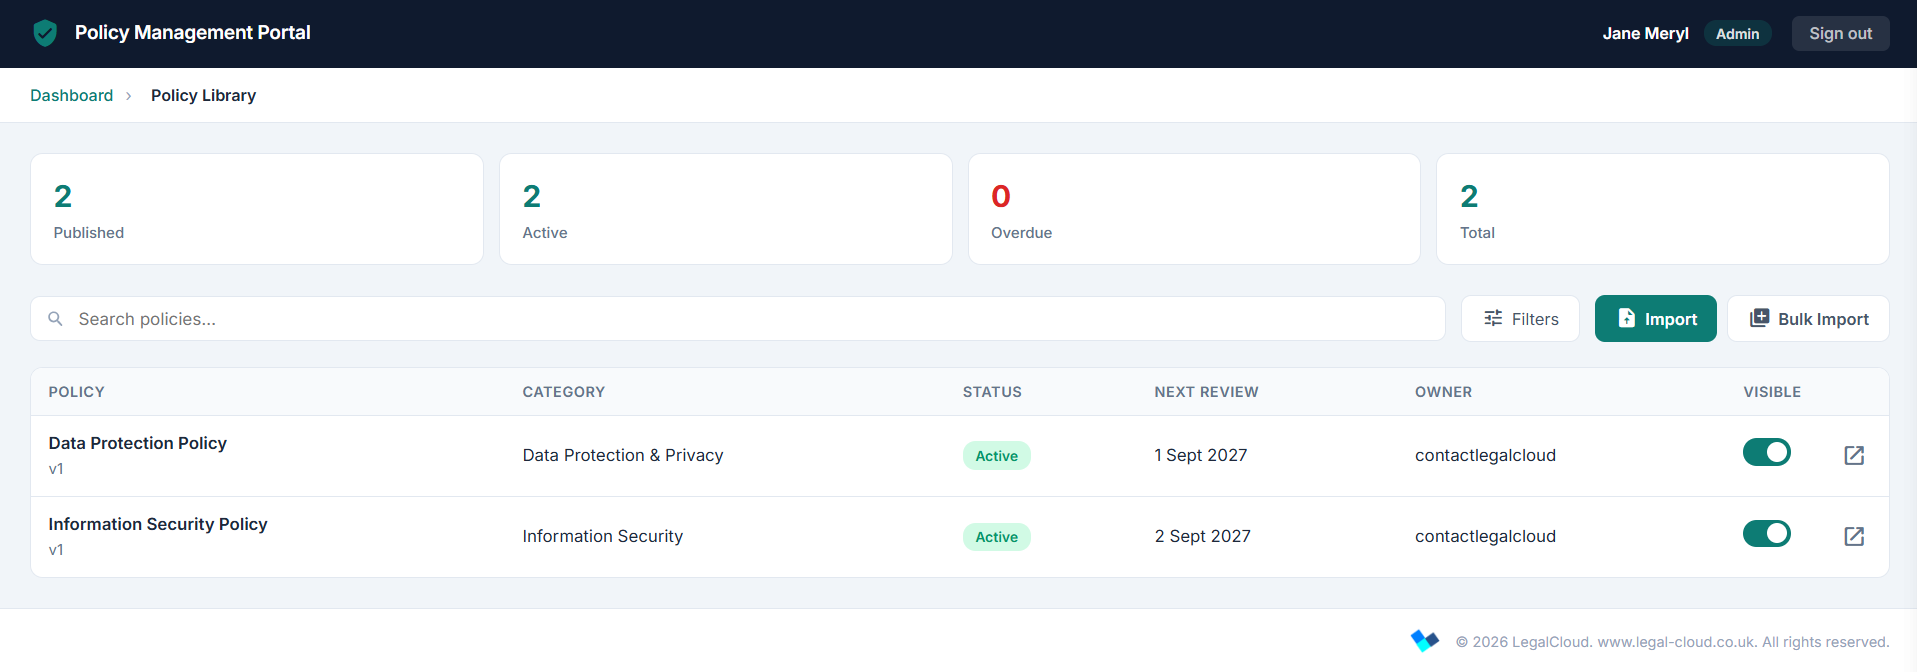The width and height of the screenshot is (1917, 672).
Task: Open Data Protection Policy in new window
Action: [1854, 455]
